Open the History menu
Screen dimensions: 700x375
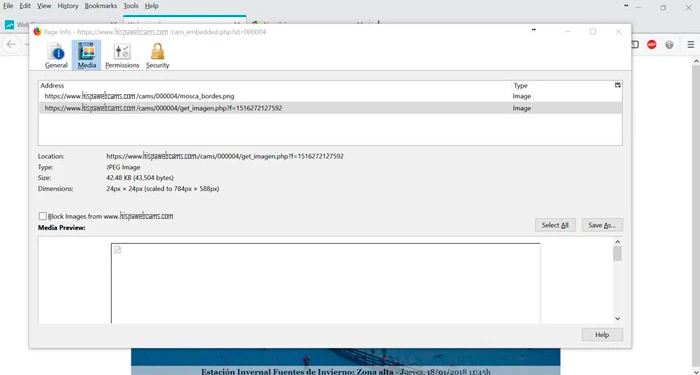[68, 6]
